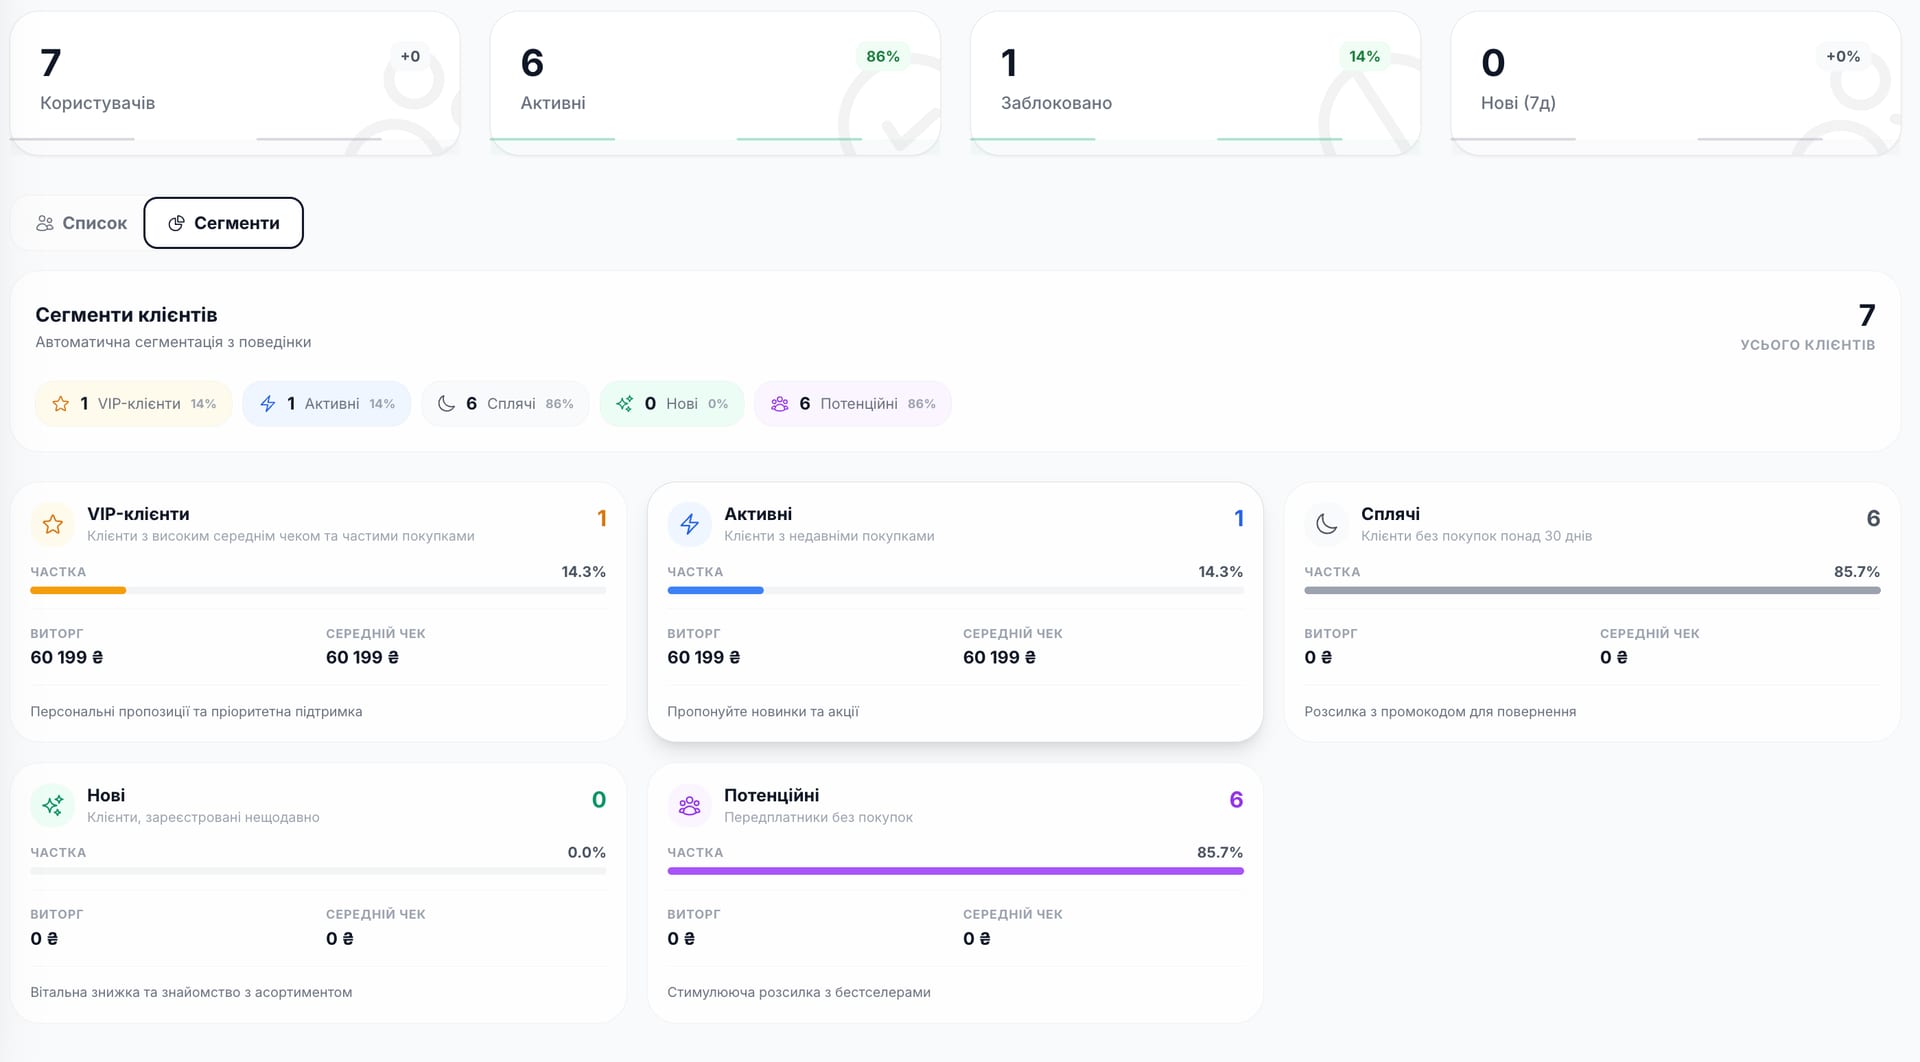Click the purple Потенційні share progress bar
Image resolution: width=1920 pixels, height=1062 pixels.
(x=955, y=871)
